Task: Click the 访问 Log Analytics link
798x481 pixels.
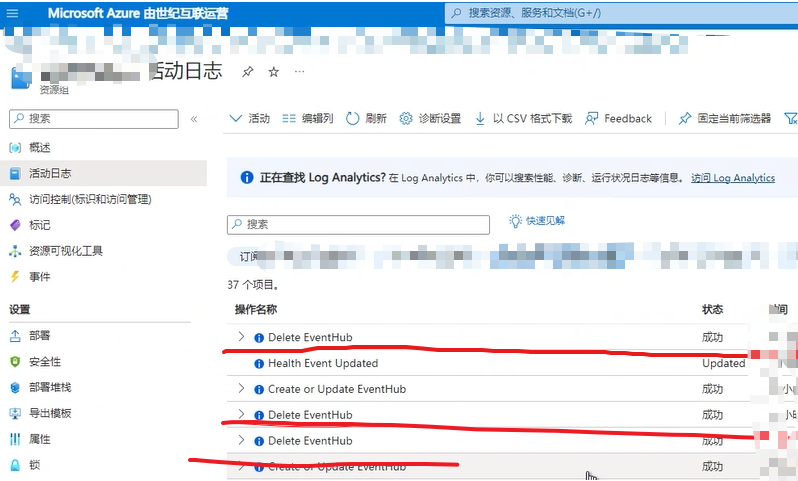Action: click(732, 178)
